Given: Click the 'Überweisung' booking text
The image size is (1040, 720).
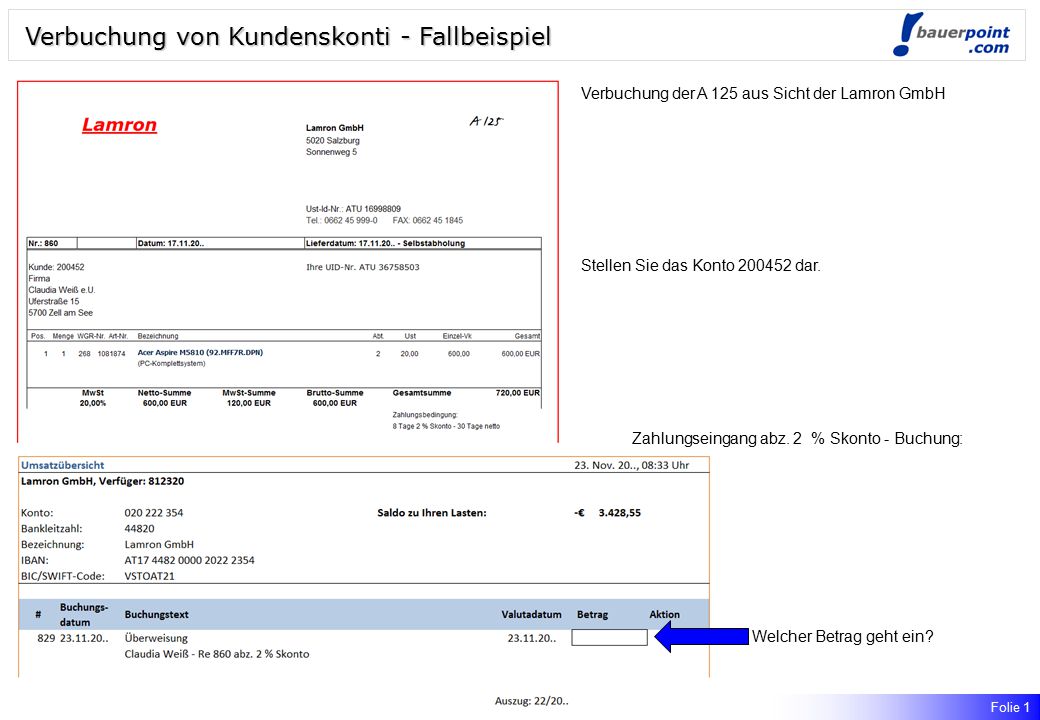Looking at the screenshot, I should (x=157, y=638).
